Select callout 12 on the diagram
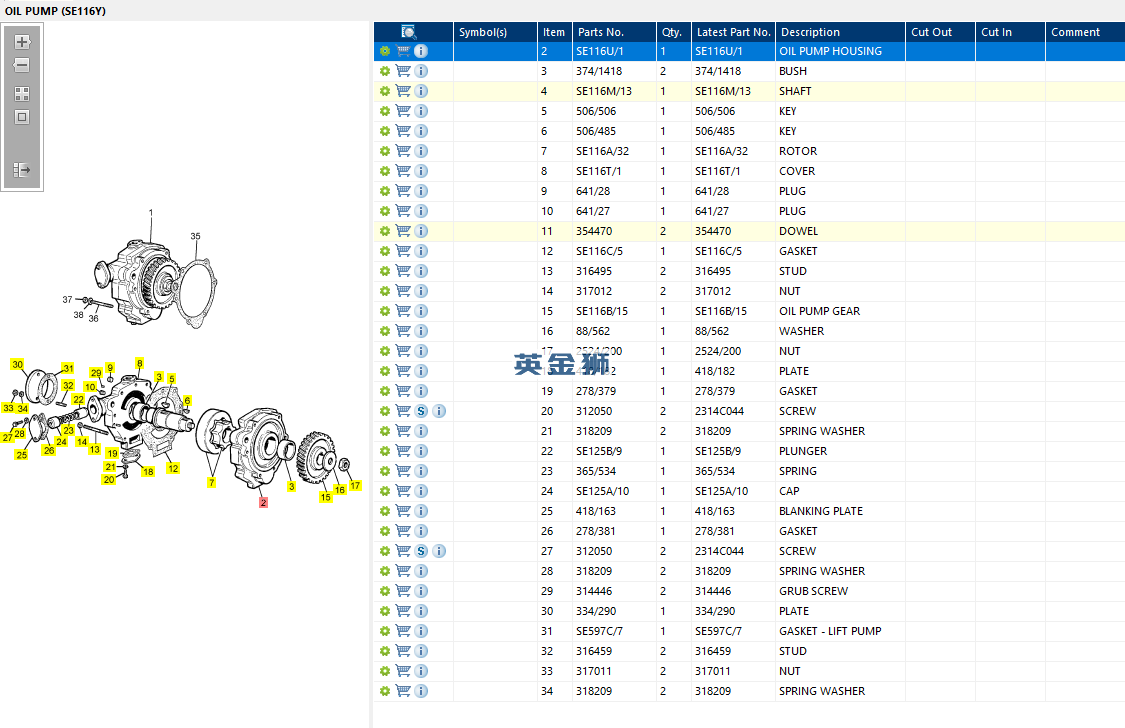Image resolution: width=1125 pixels, height=728 pixels. click(x=173, y=468)
